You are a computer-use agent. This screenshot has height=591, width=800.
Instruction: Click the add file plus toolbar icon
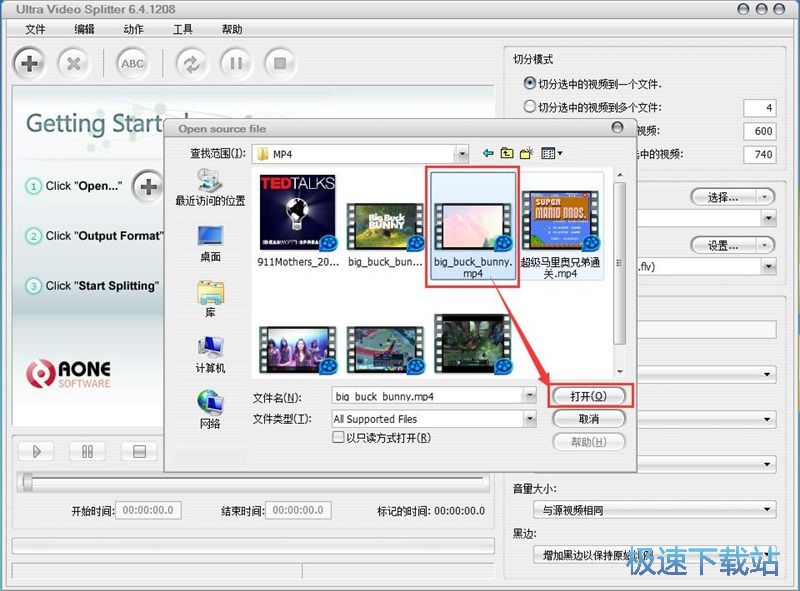click(x=29, y=63)
